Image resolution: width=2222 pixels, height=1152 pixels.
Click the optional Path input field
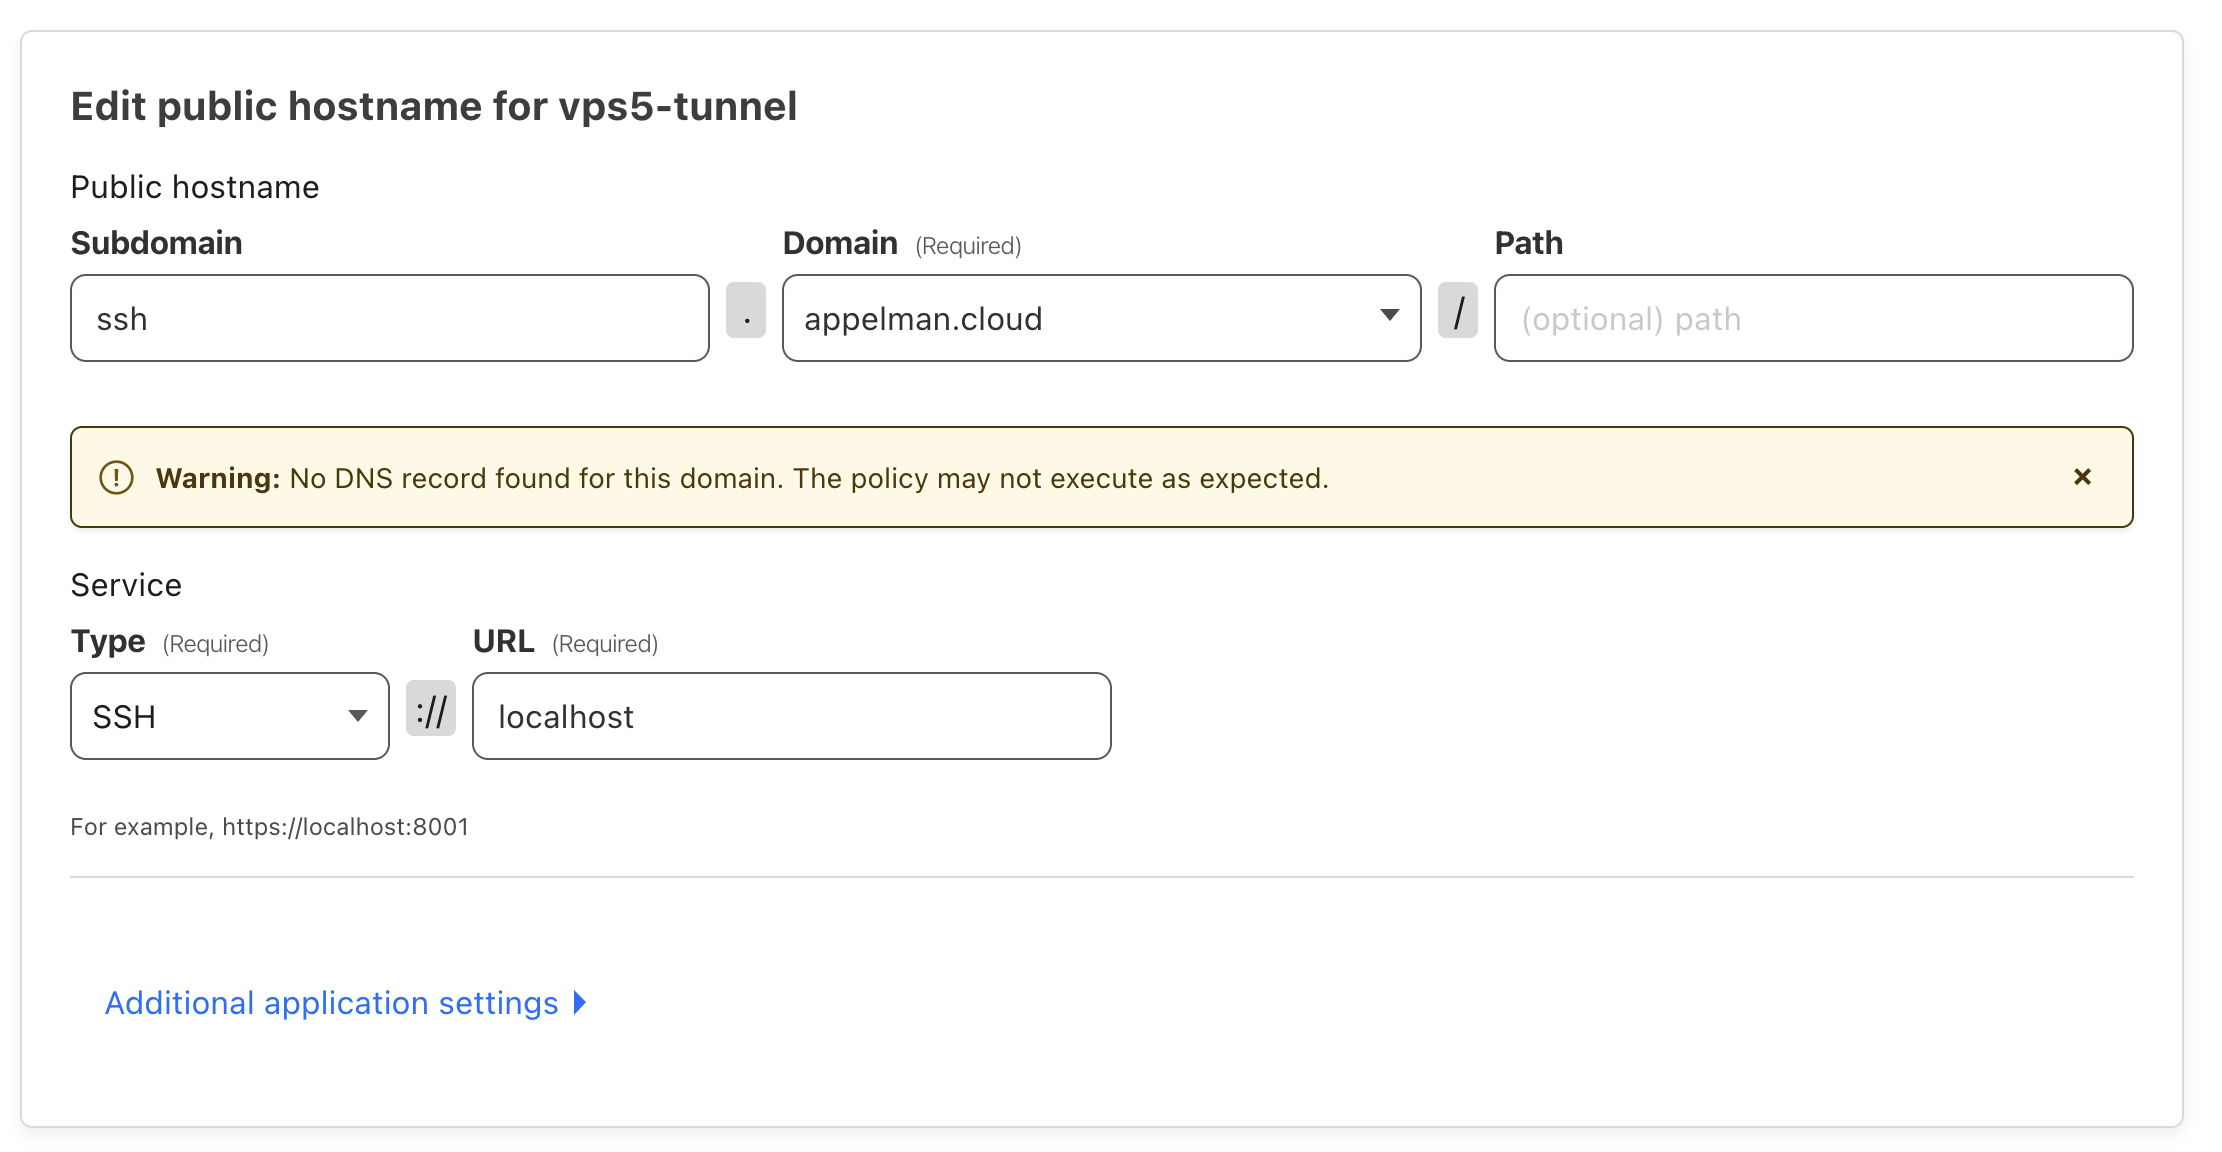1811,318
